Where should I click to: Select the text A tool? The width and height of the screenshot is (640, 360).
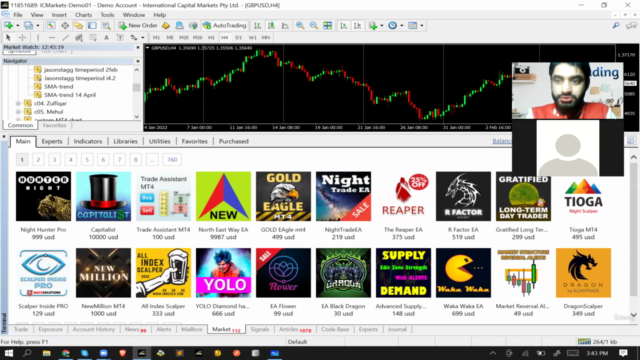pyautogui.click(x=106, y=38)
